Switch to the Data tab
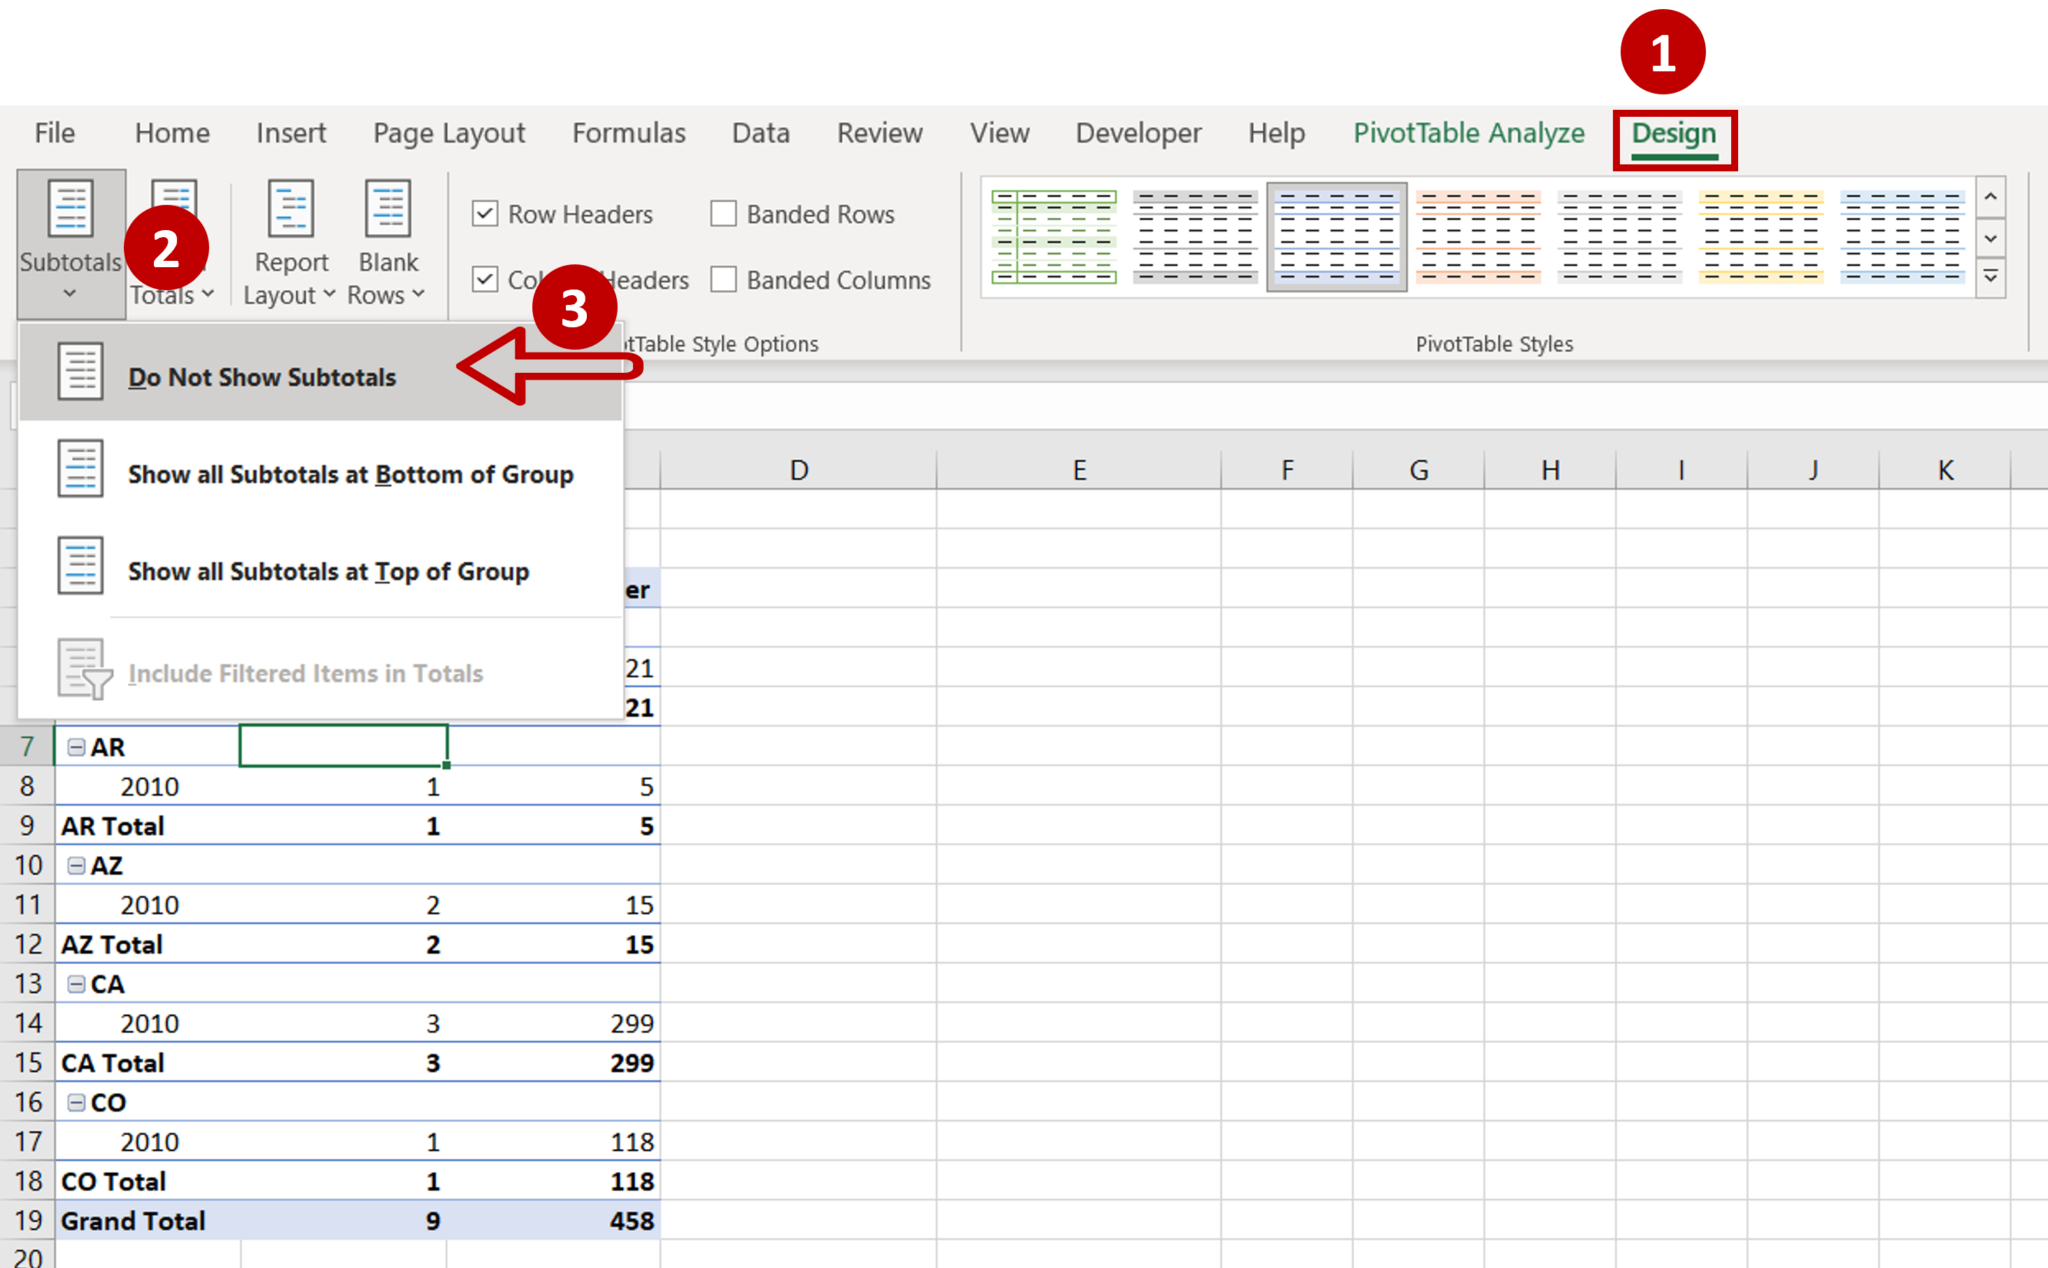Screen dimensions: 2048x1268 click(x=761, y=133)
